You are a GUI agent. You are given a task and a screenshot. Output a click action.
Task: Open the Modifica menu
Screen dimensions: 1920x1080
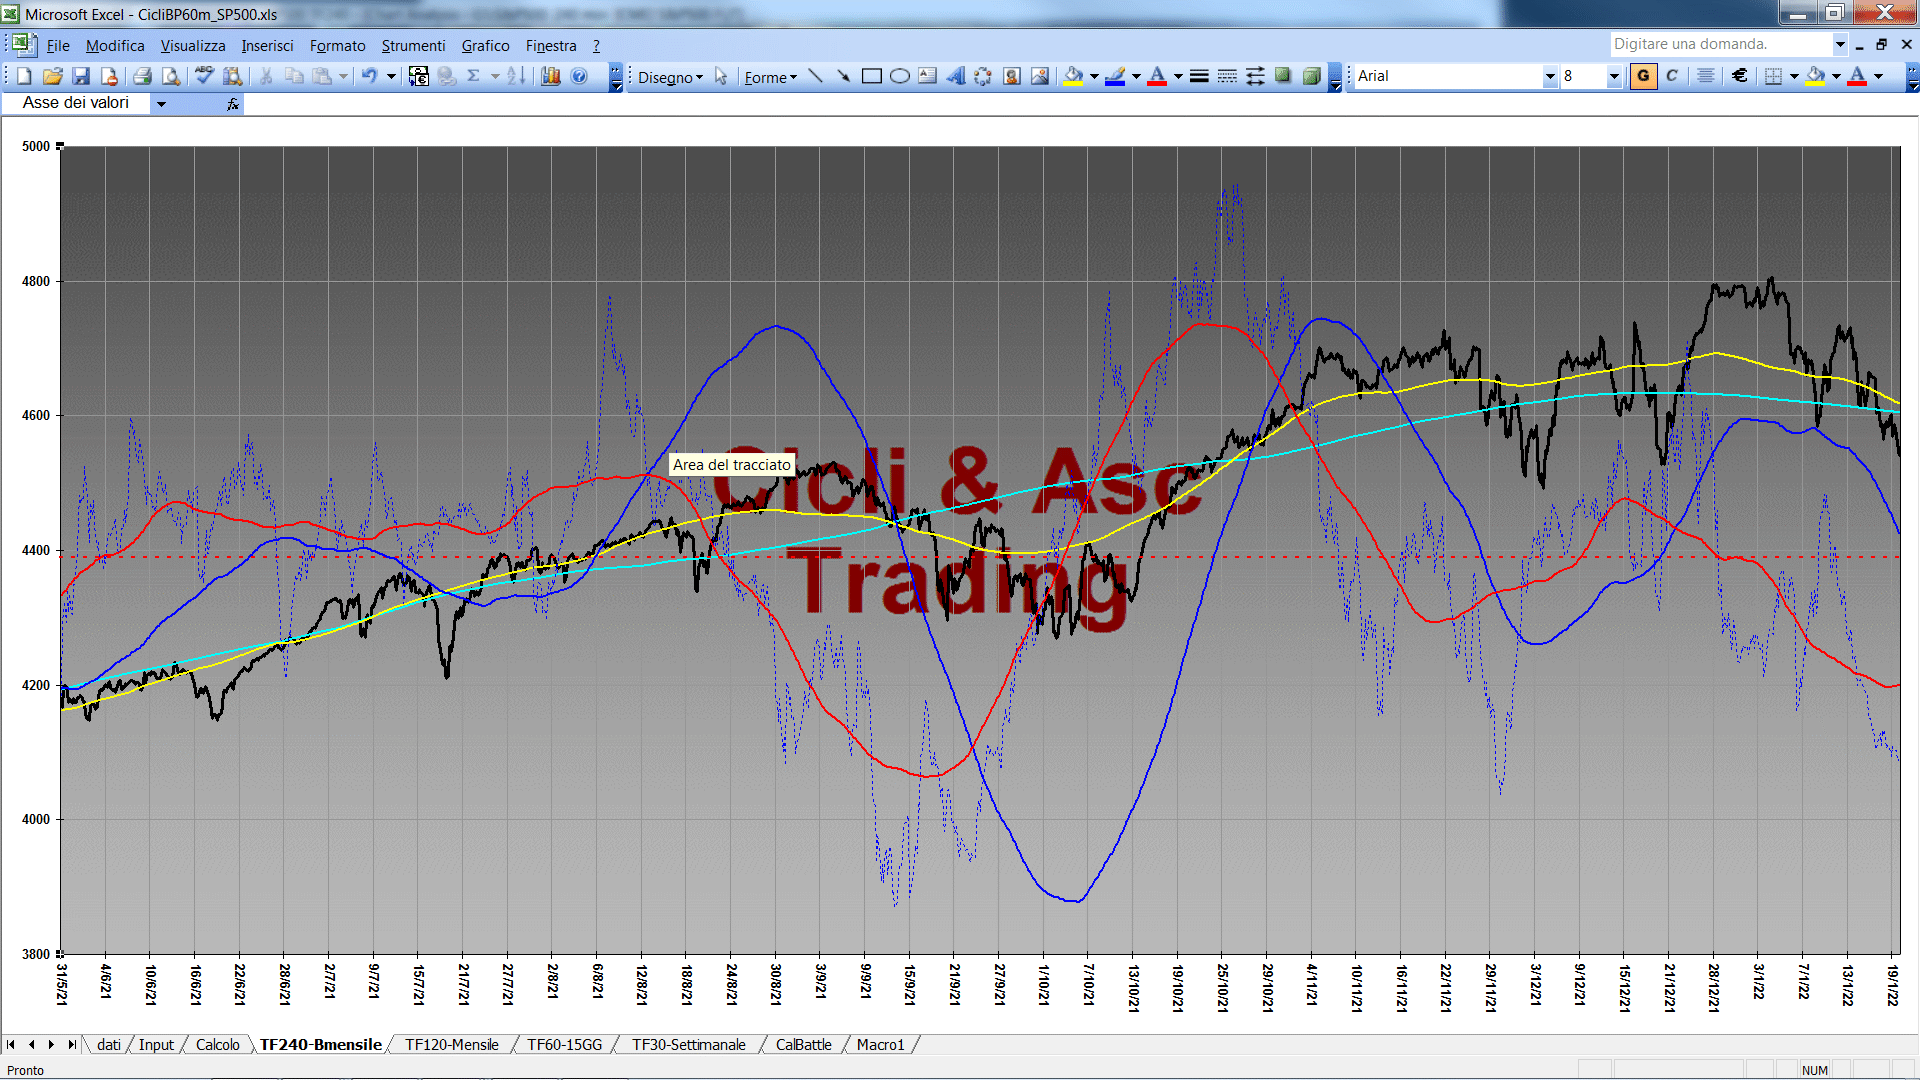click(115, 46)
